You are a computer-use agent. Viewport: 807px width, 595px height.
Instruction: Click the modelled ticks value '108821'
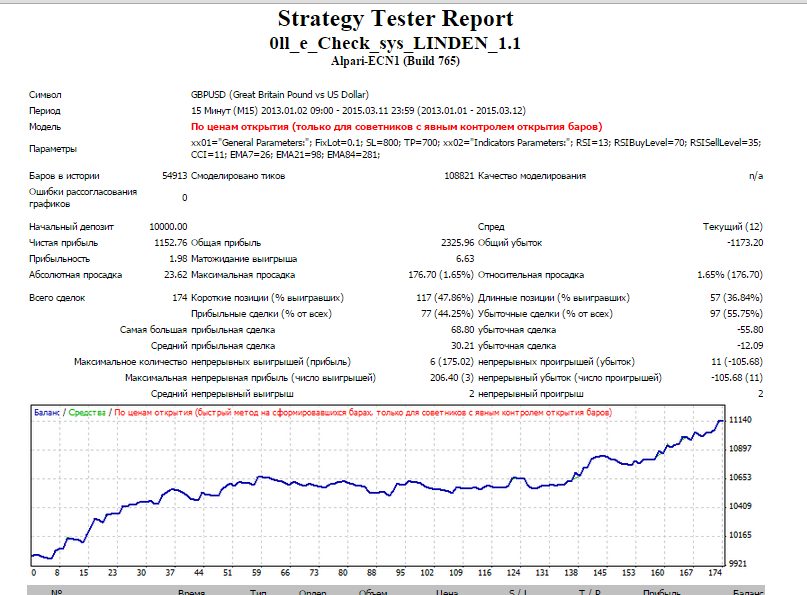coord(459,176)
